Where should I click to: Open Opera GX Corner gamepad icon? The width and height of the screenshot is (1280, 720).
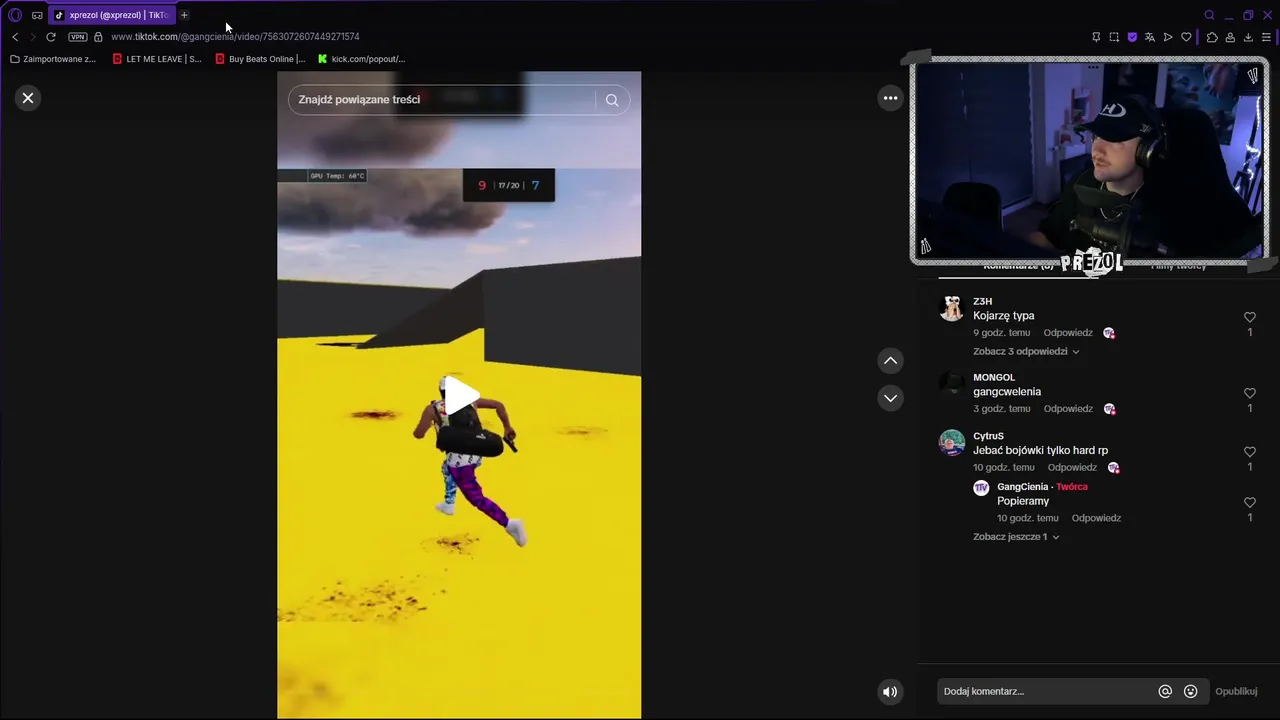point(37,15)
